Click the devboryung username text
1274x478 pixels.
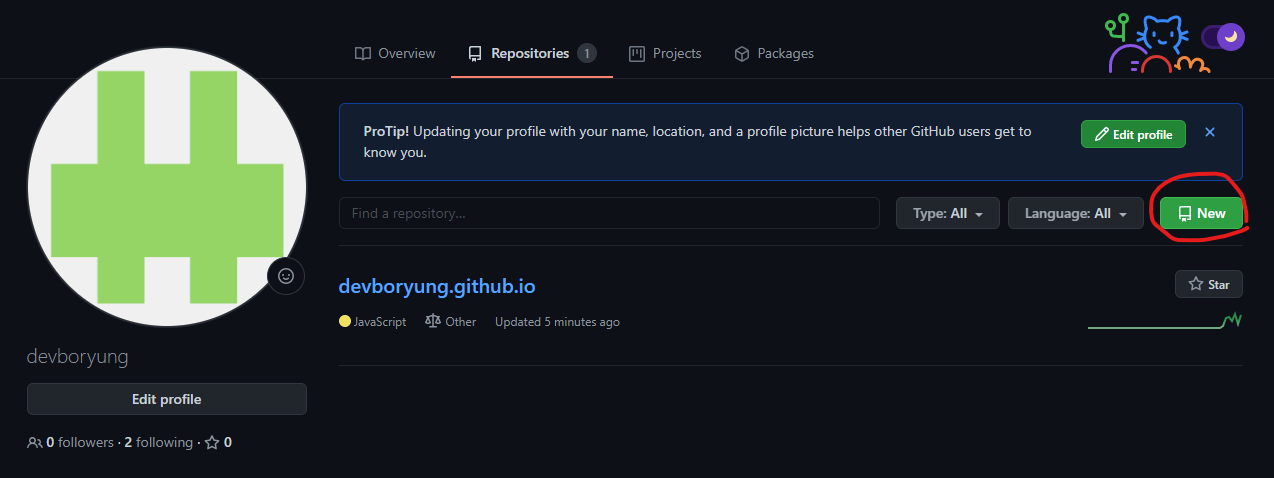pyautogui.click(x=77, y=357)
